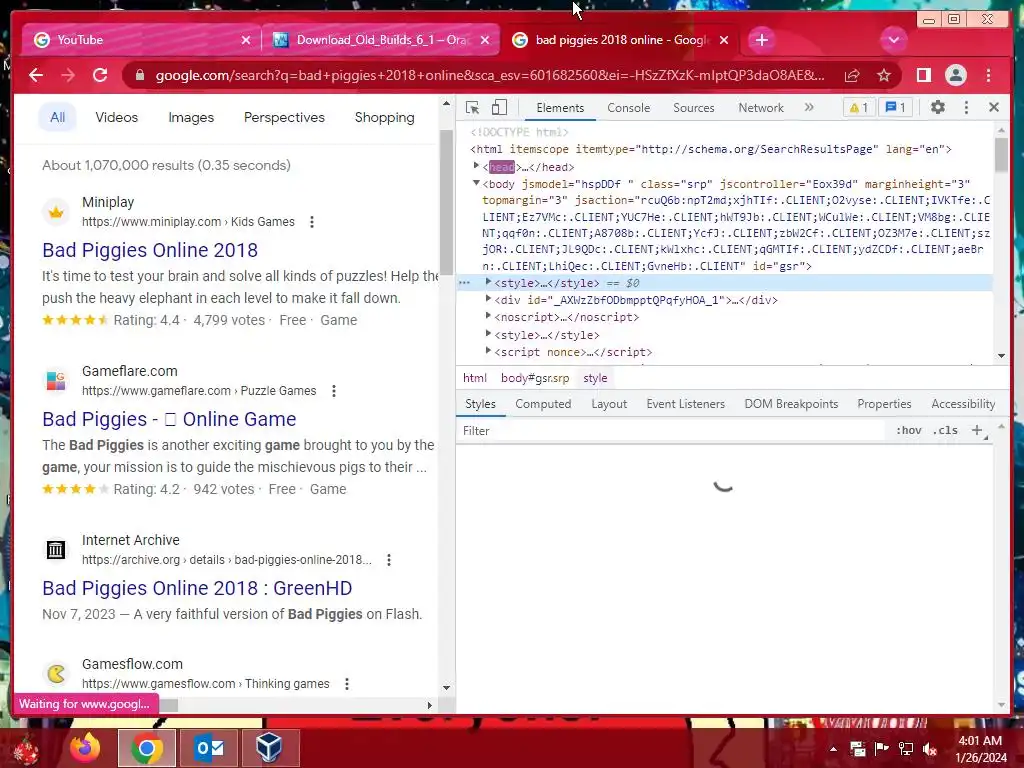Close the DevTools panel
The width and height of the screenshot is (1024, 768).
[x=994, y=107]
